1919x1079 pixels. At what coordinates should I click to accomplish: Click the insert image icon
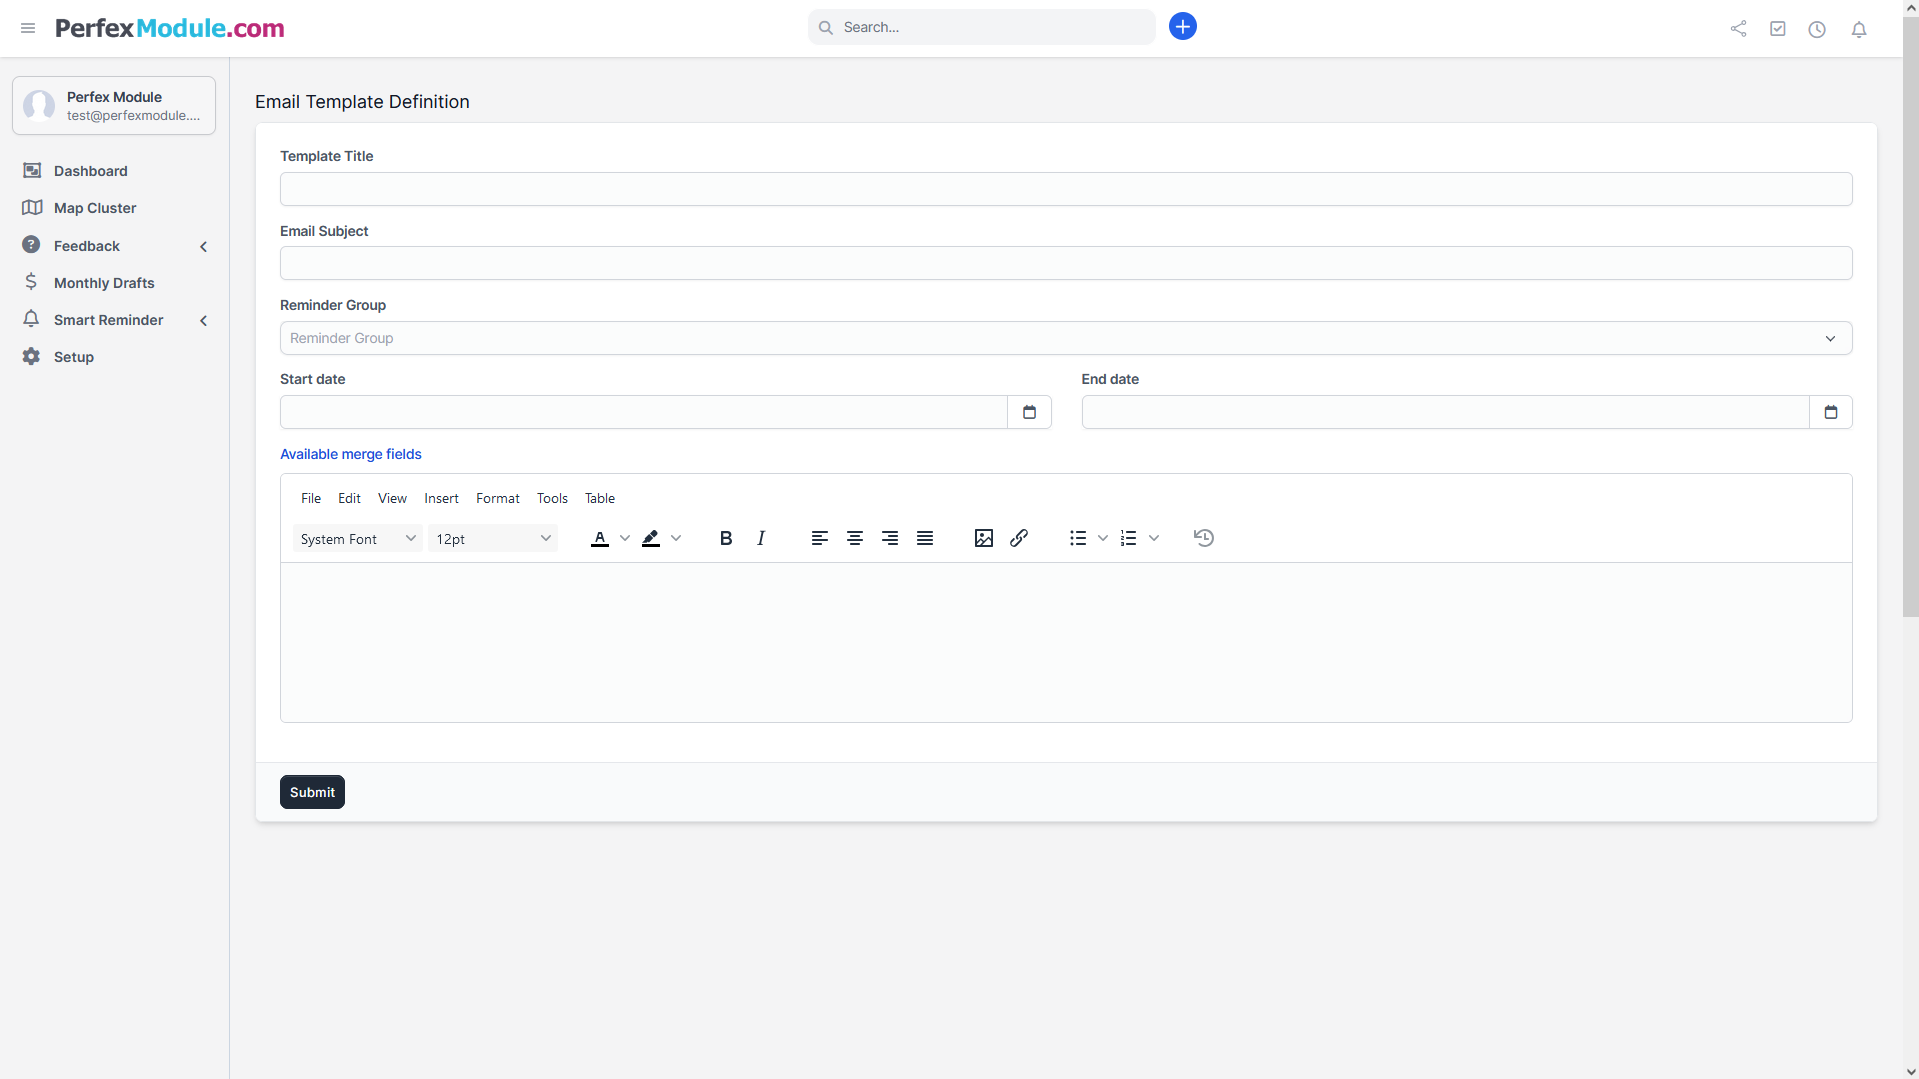coord(983,538)
